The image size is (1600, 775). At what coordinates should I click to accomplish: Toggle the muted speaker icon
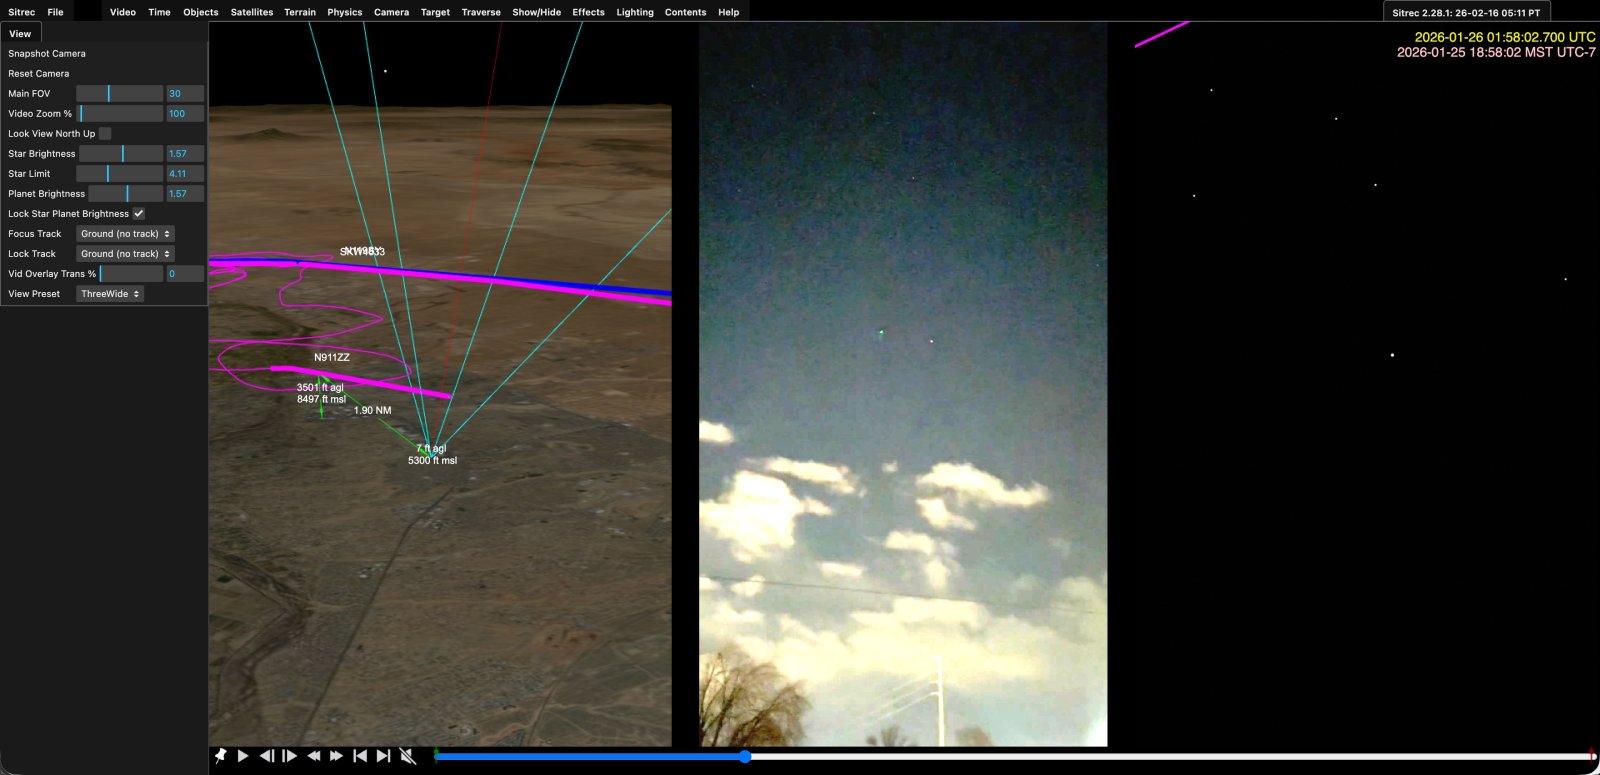pos(408,756)
